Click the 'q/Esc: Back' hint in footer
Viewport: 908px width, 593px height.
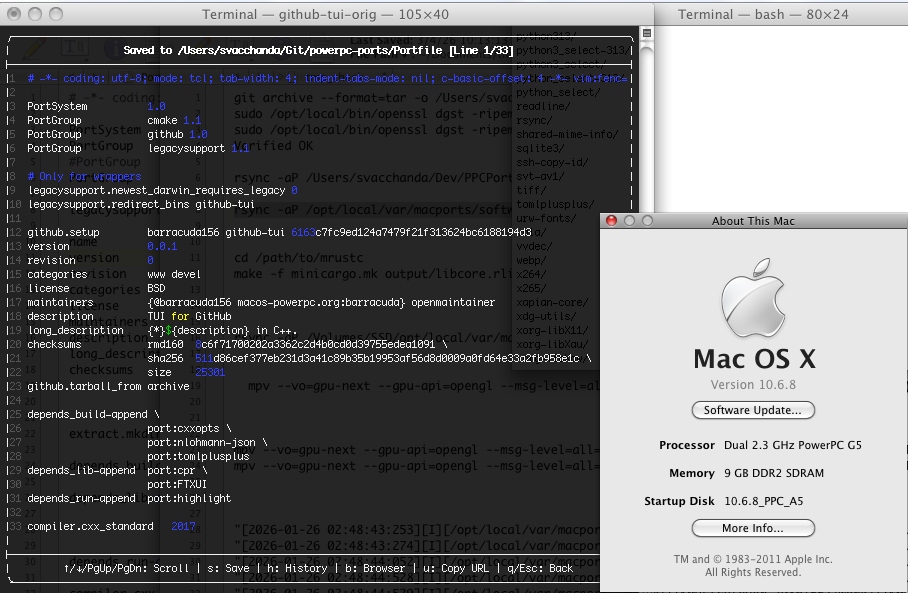click(540, 568)
